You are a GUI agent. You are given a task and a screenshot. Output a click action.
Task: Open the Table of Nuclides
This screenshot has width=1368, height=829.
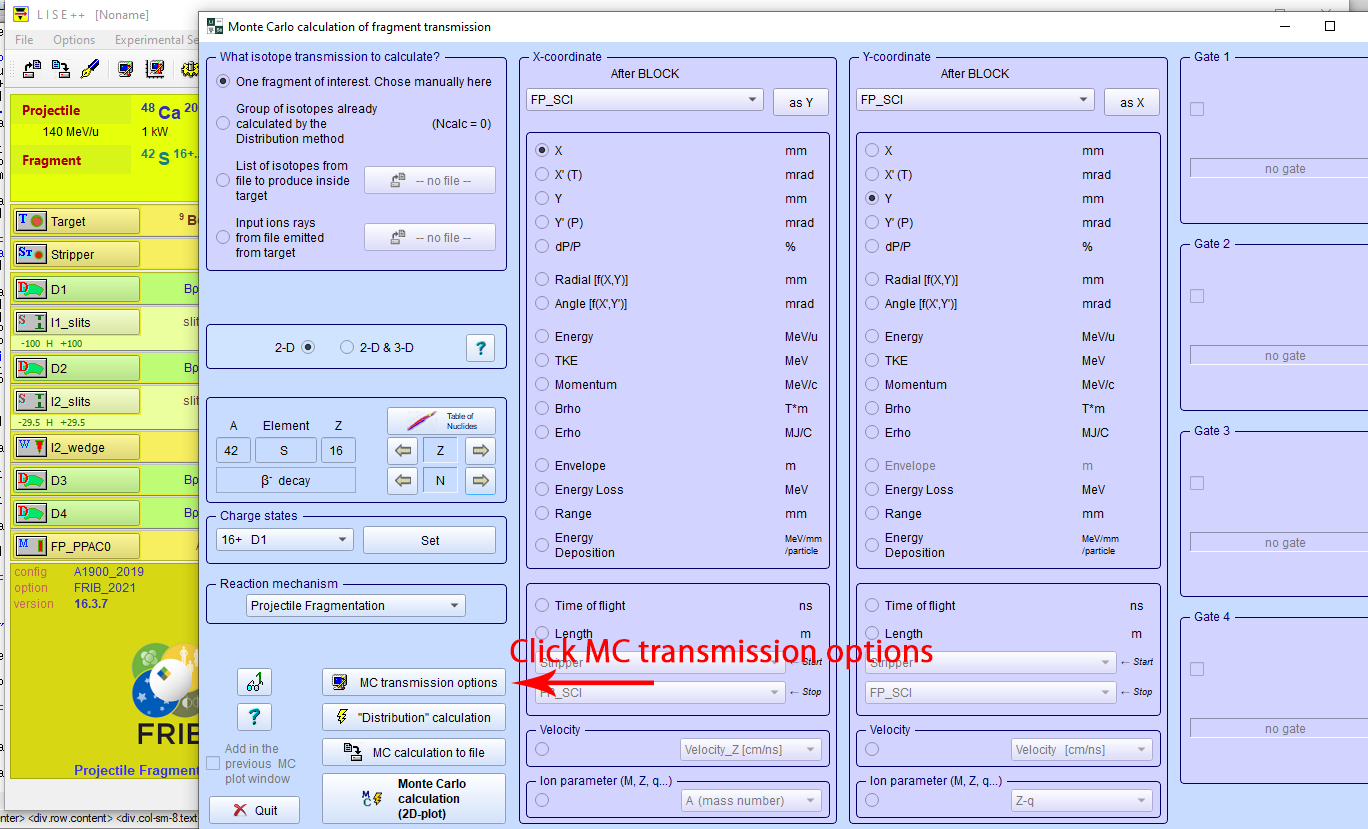(x=440, y=421)
